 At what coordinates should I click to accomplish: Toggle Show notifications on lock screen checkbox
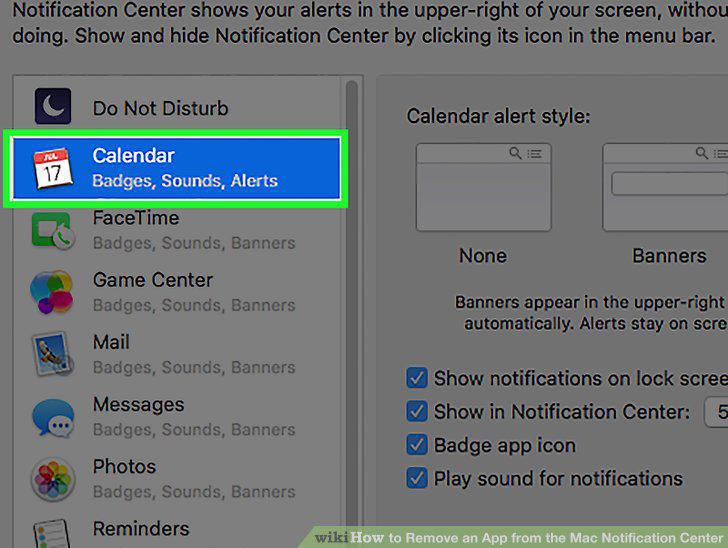coord(417,378)
